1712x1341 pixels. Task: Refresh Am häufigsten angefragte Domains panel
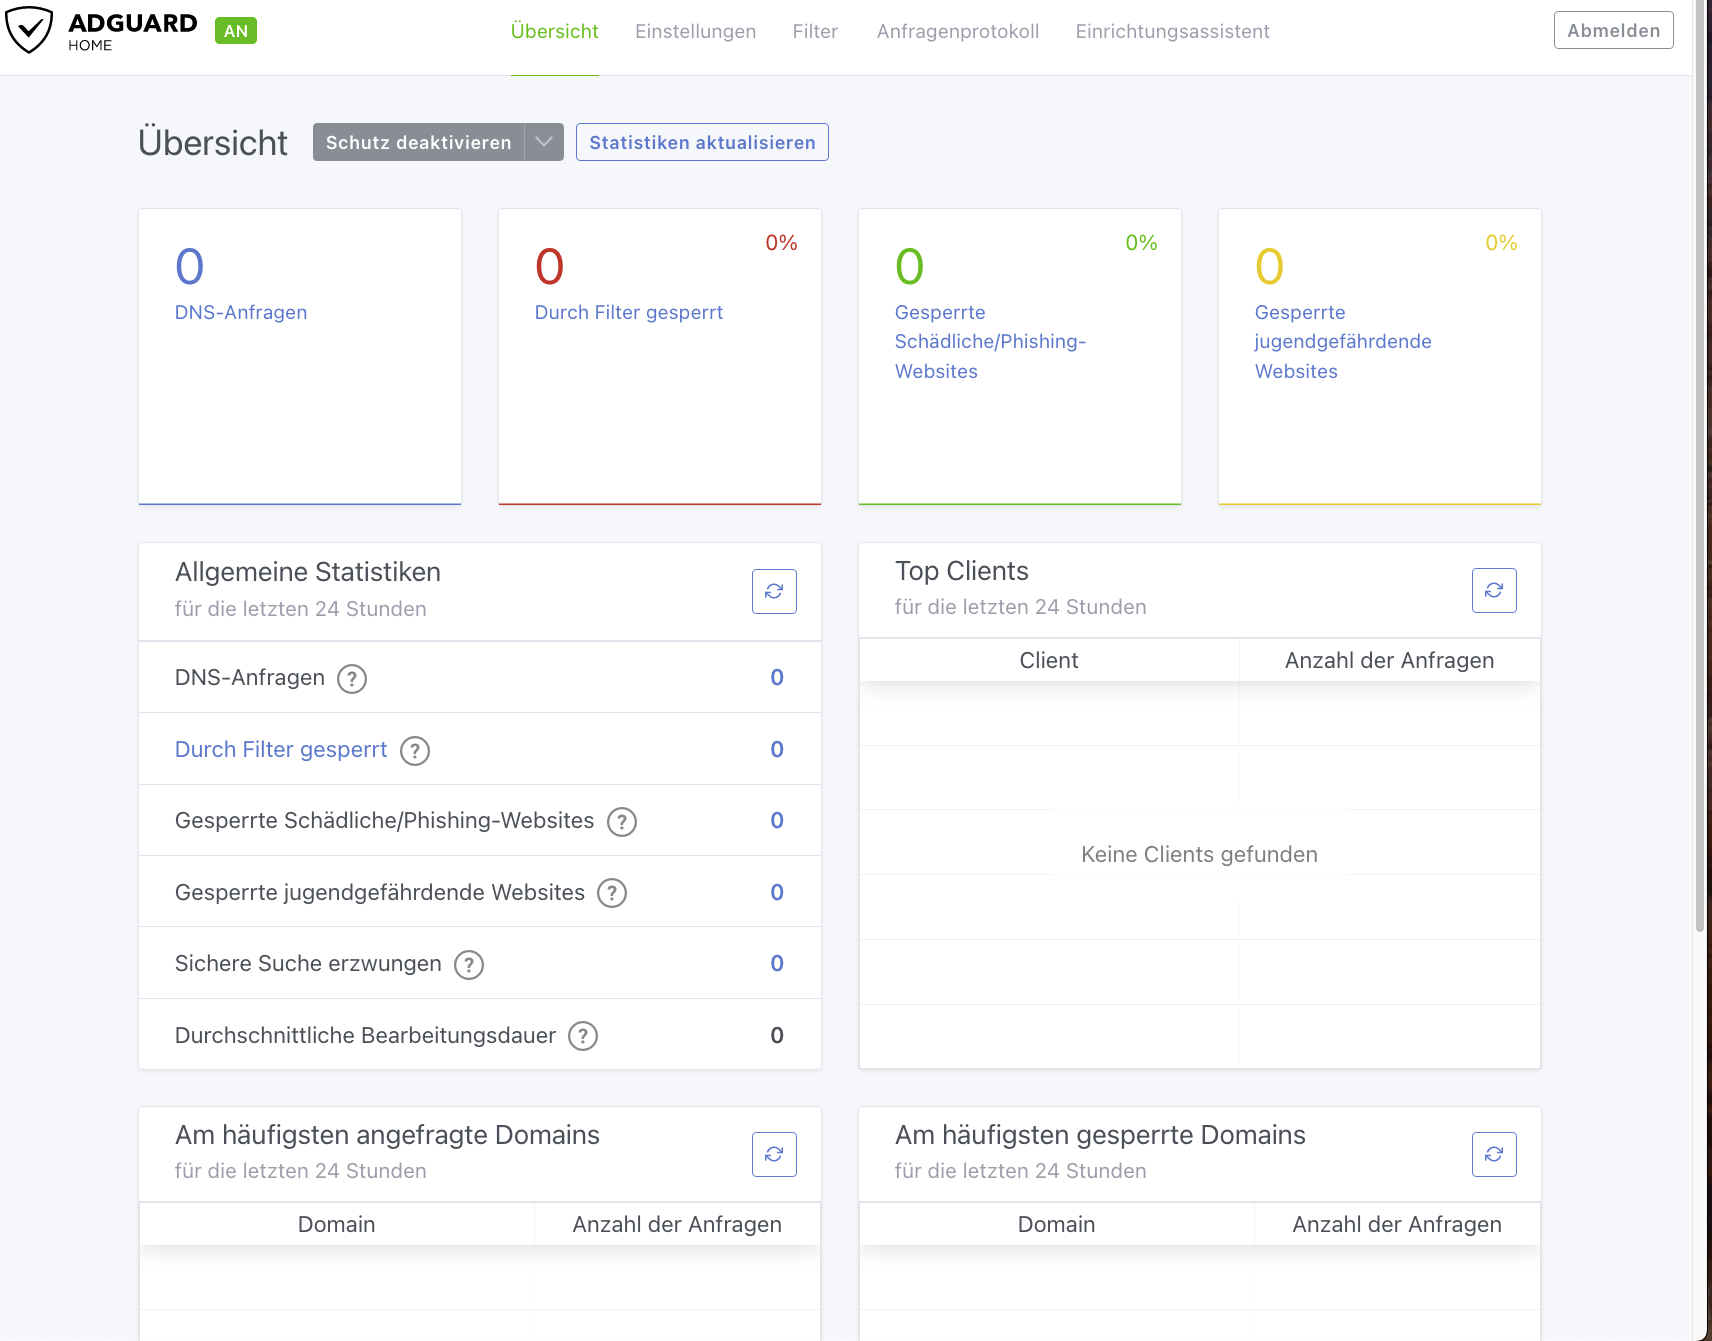(x=774, y=1154)
